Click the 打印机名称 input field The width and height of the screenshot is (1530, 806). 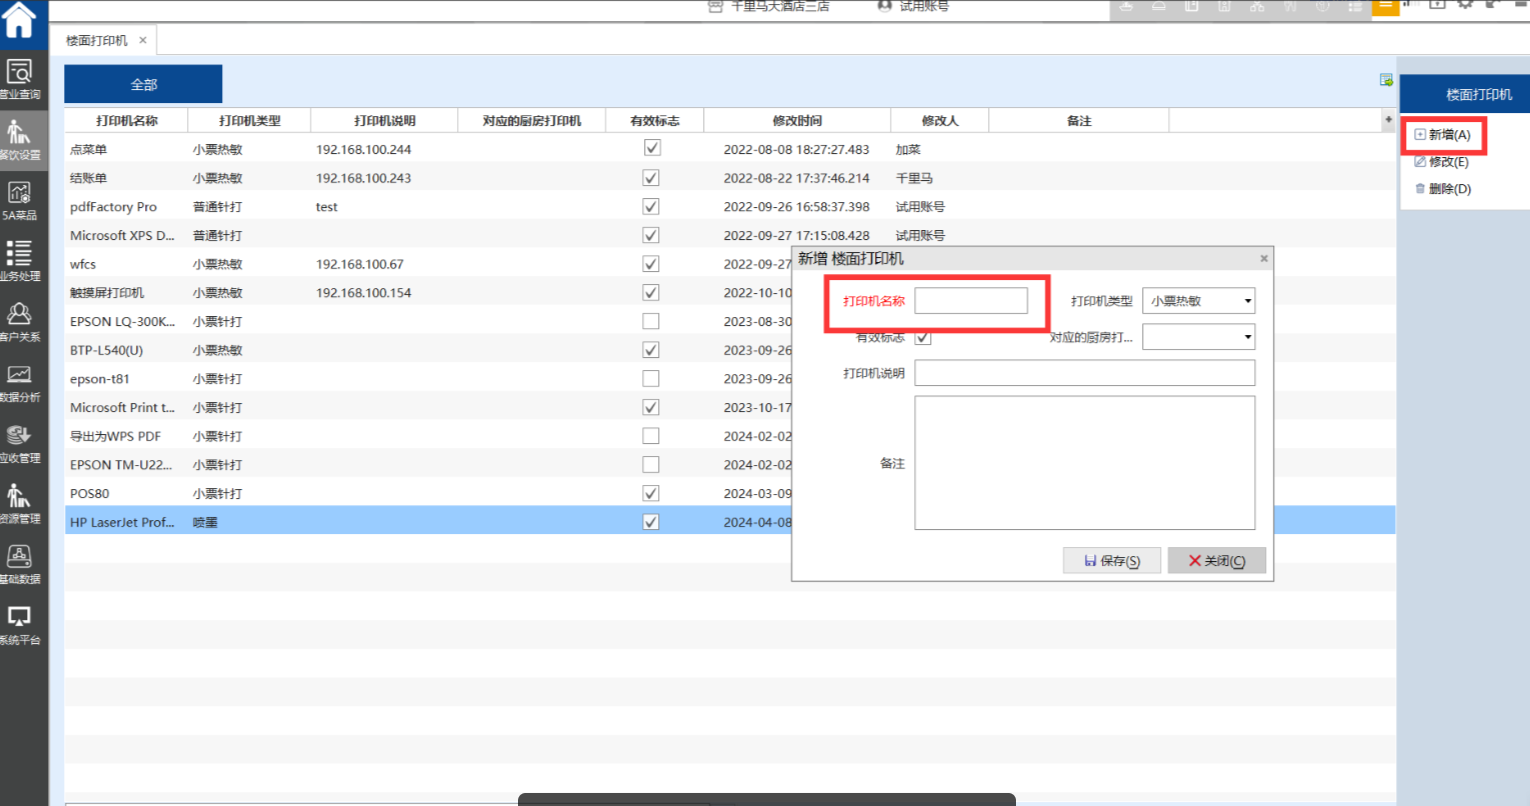971,301
